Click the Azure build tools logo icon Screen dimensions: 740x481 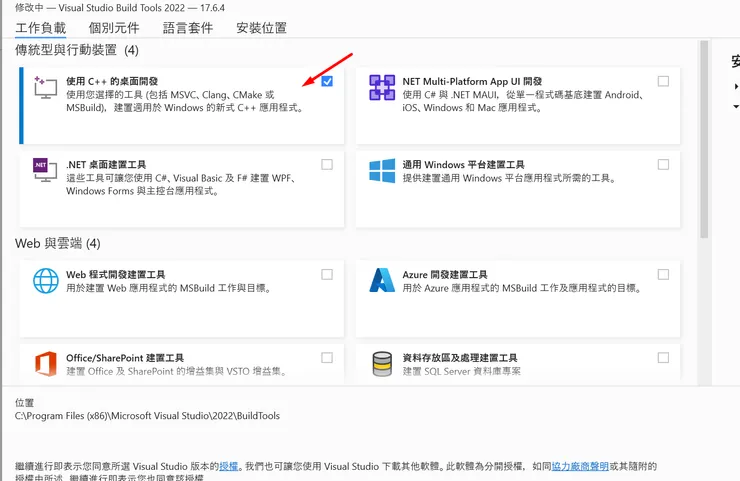382,280
